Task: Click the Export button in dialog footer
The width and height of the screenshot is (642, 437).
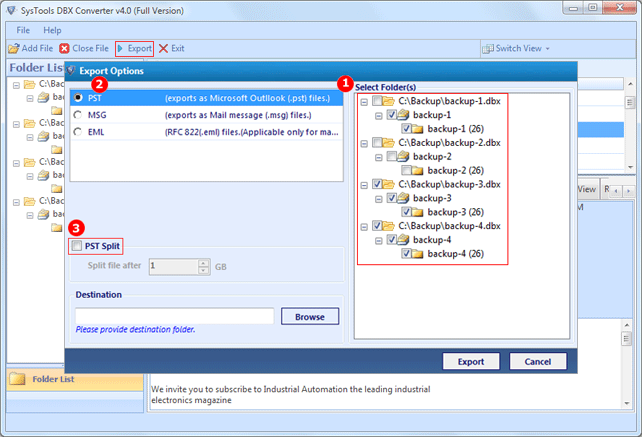Action: click(471, 362)
